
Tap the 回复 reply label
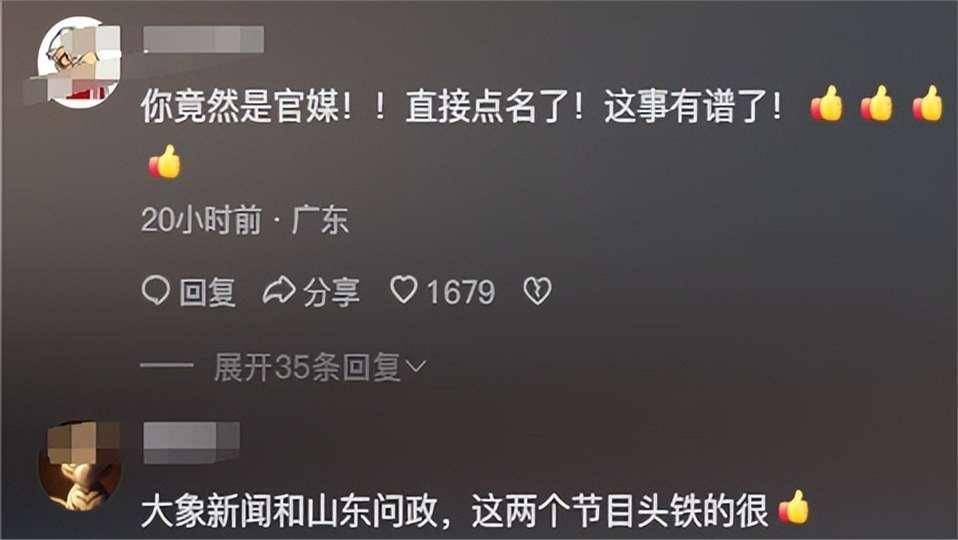[x=208, y=291]
